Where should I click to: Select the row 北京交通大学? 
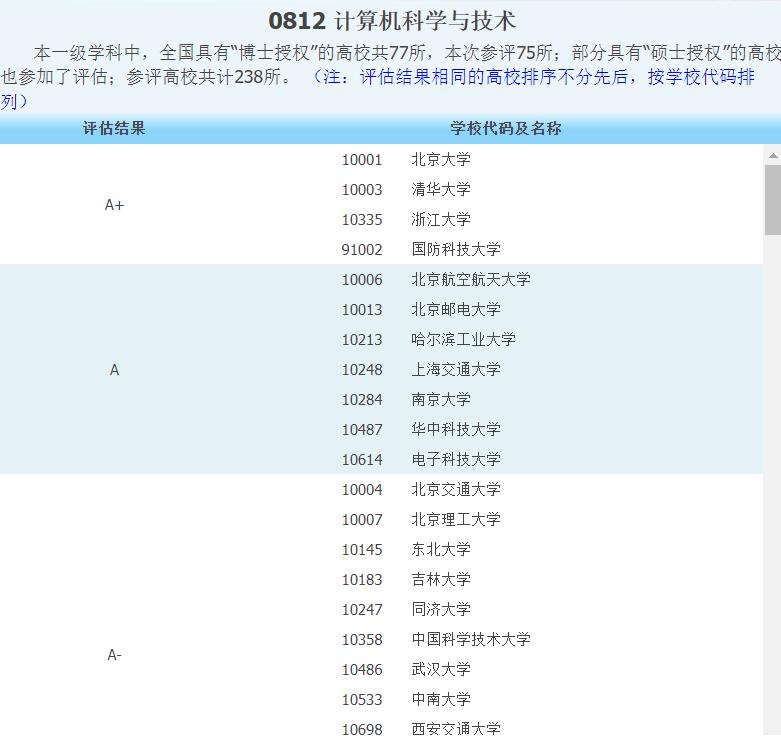pos(455,489)
